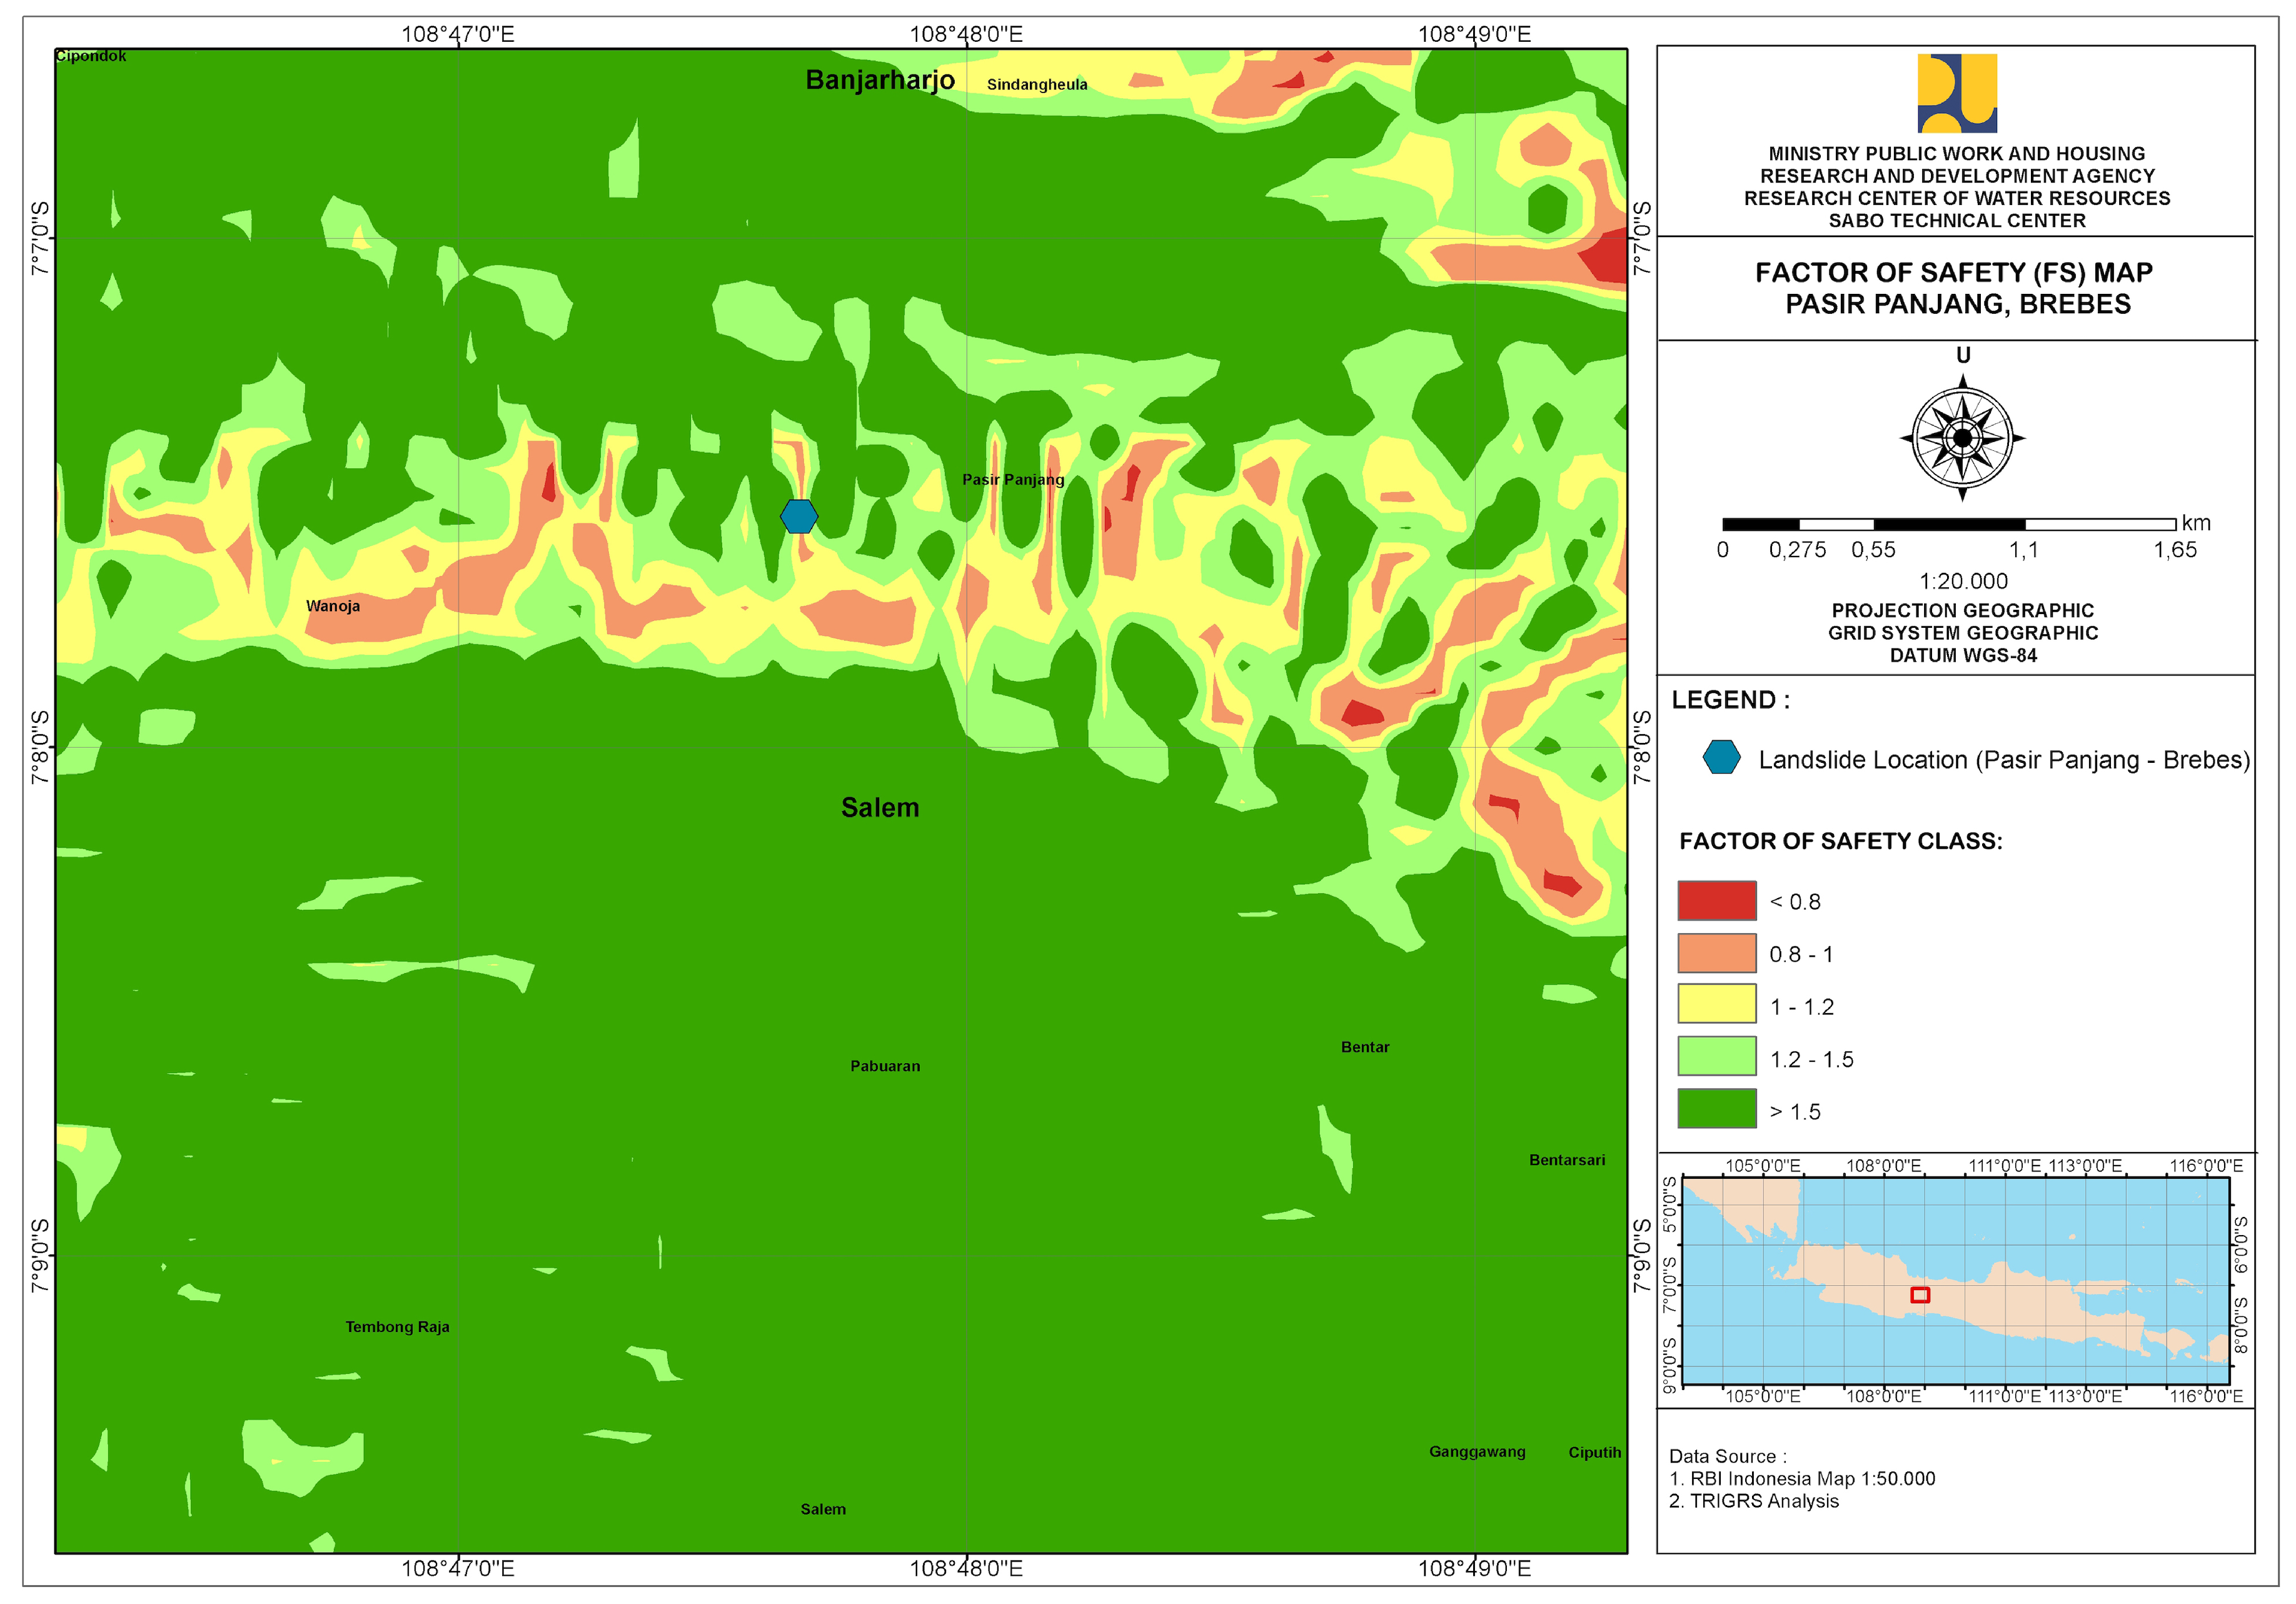
Task: Click the light green 1.2 - 1.5 swatch
Action: click(x=1716, y=1056)
